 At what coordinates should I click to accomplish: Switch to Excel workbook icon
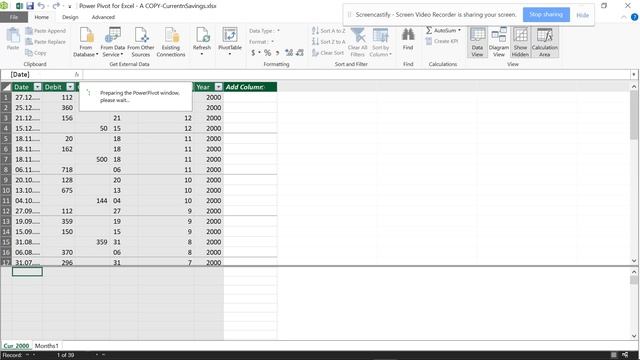click(19, 6)
